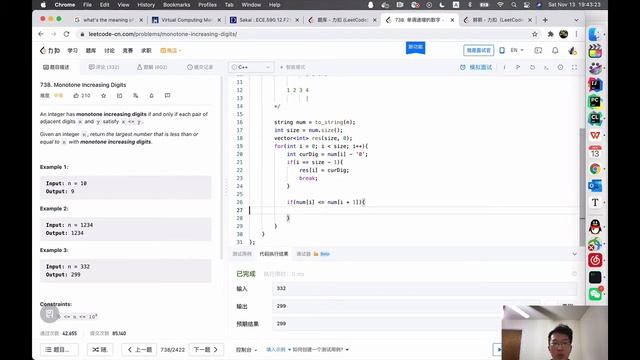Reload the page in Chrome
The height and width of the screenshot is (360, 640).
tap(66, 34)
